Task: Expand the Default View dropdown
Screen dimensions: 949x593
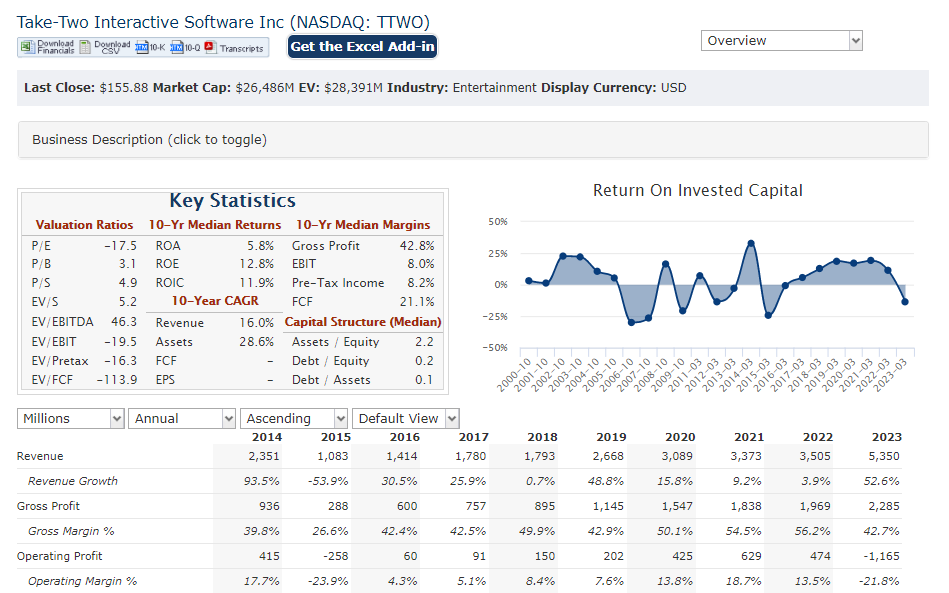Action: point(406,419)
